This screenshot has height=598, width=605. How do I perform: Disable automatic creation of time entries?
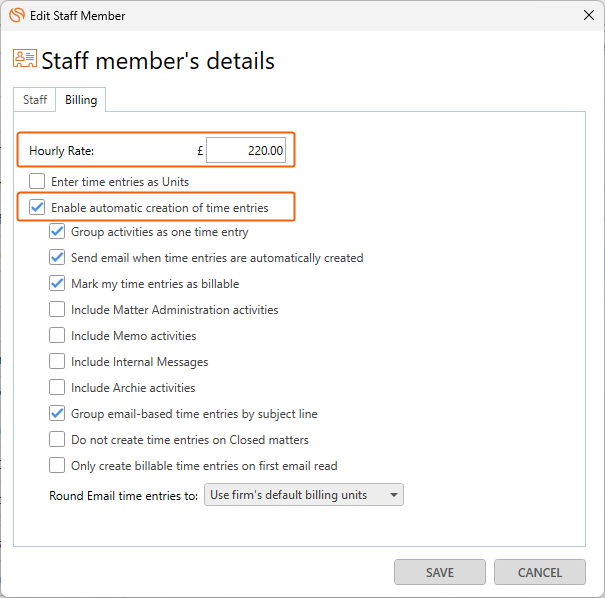[37, 207]
